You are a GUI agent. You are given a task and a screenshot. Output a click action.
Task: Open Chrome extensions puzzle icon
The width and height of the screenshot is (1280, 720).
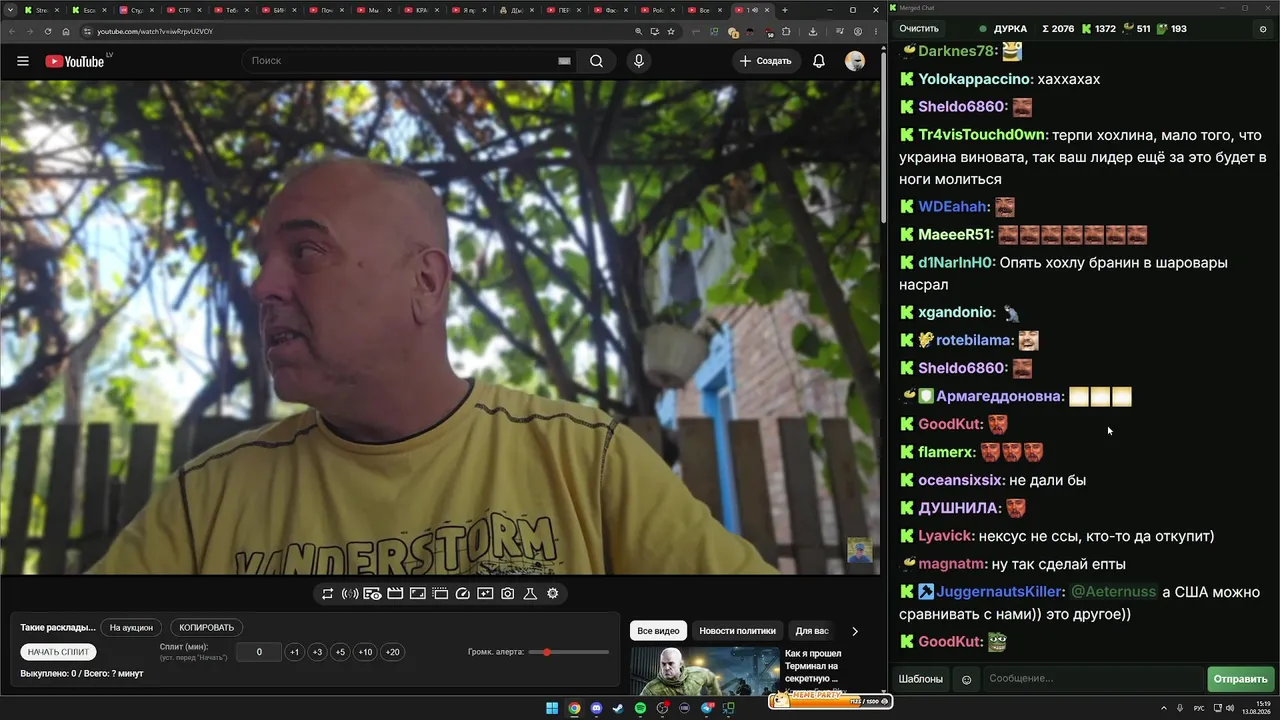coord(786,31)
